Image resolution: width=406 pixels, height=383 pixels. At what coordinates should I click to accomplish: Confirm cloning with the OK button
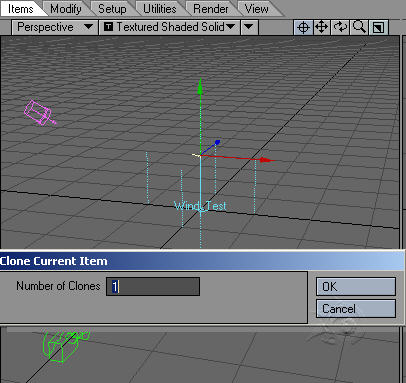tap(356, 287)
